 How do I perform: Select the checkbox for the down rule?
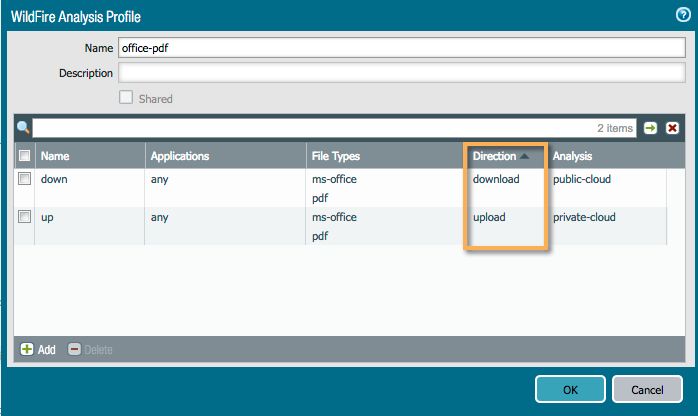[x=25, y=180]
